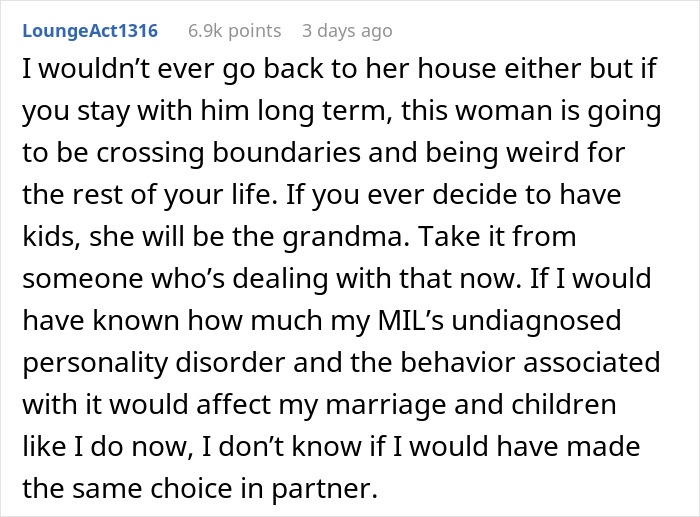Image resolution: width=700 pixels, height=517 pixels.
Task: Click the 6.9k points score
Action: point(232,31)
